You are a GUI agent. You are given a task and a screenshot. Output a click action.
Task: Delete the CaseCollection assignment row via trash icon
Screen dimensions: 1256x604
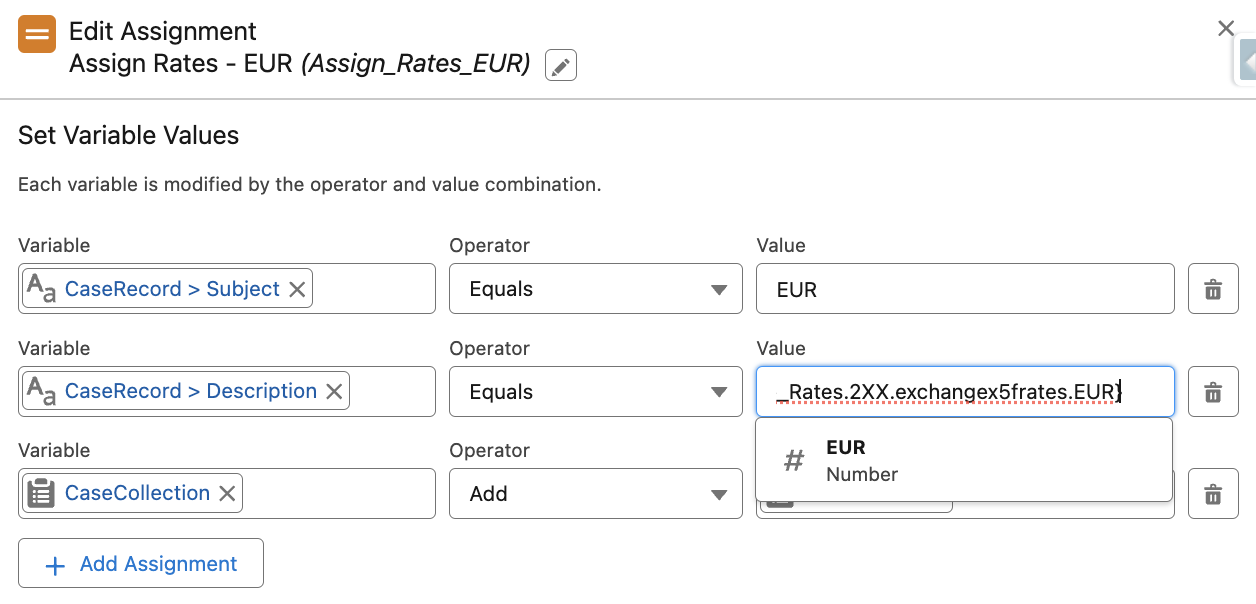(x=1213, y=493)
